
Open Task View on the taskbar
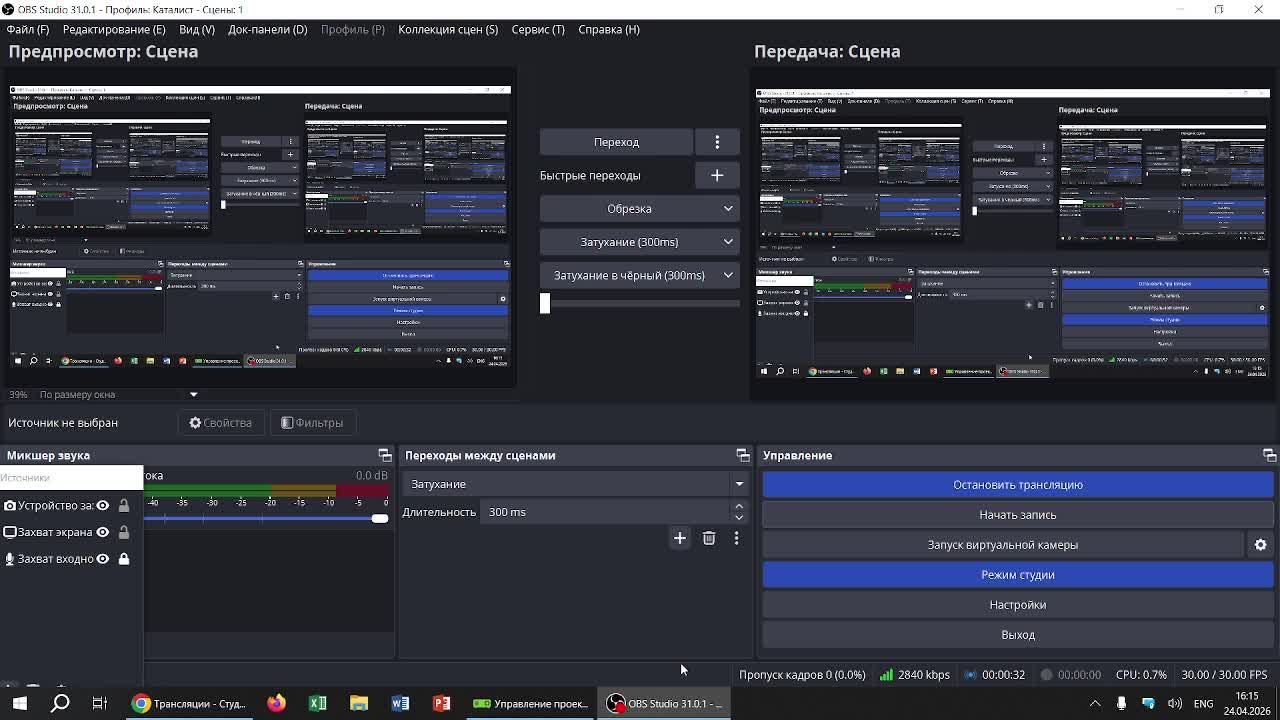pos(100,704)
